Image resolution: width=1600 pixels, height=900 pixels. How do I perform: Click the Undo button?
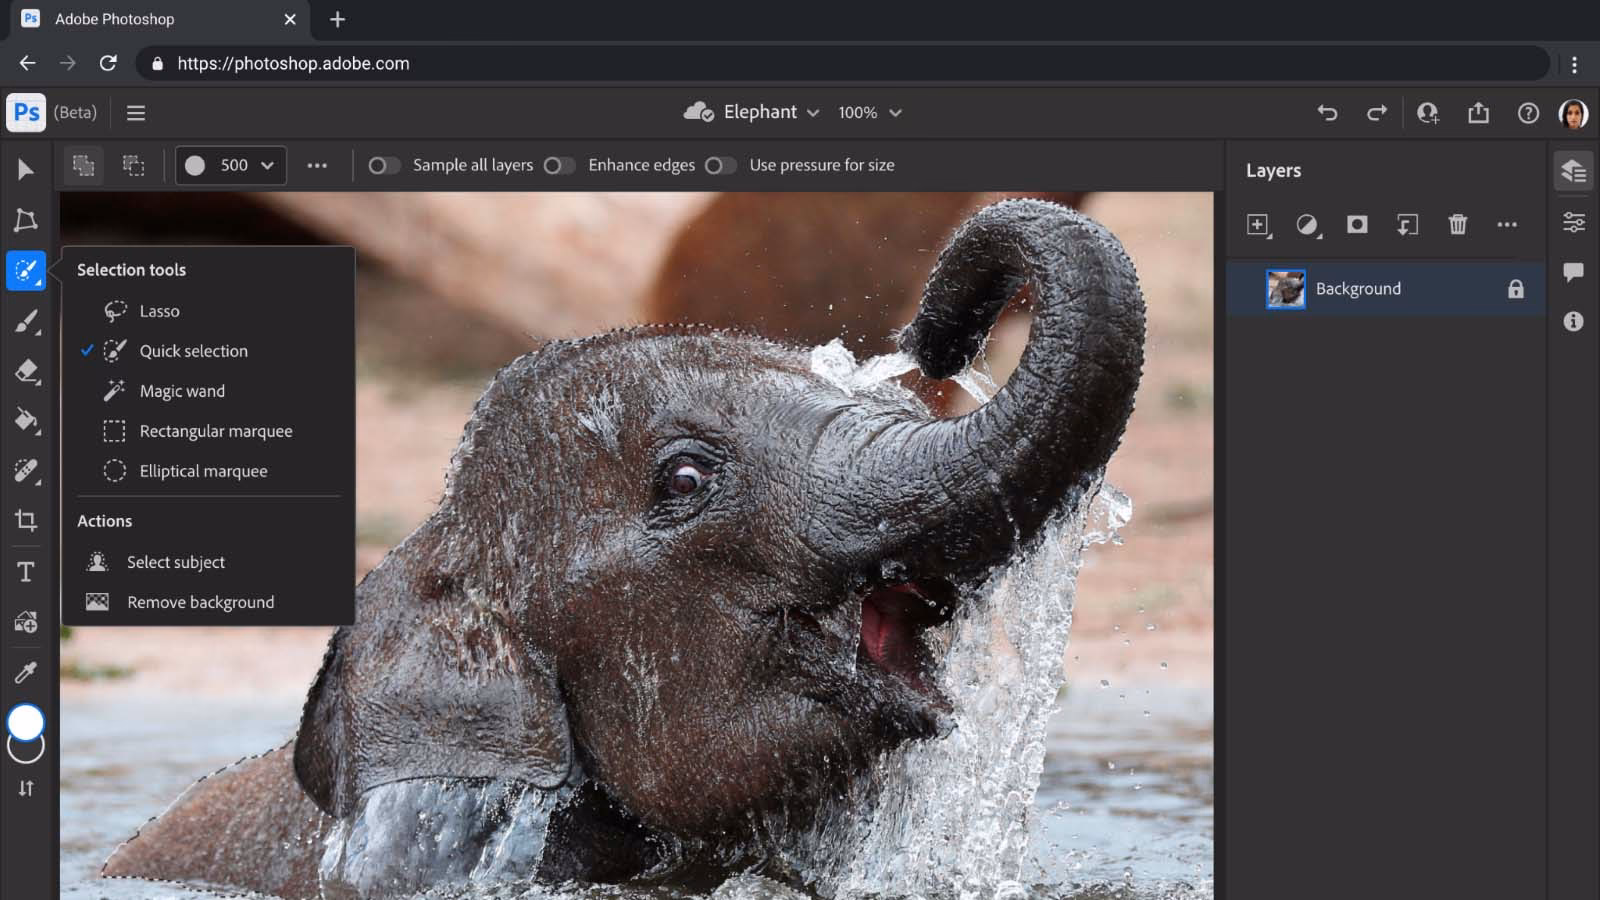pos(1328,113)
